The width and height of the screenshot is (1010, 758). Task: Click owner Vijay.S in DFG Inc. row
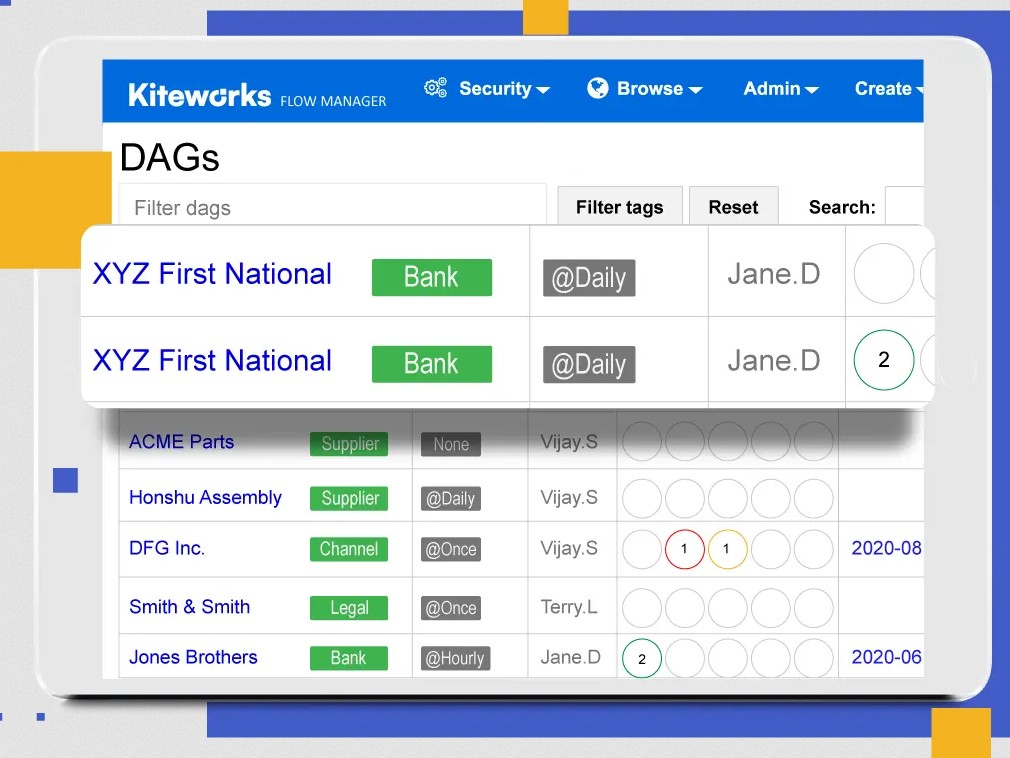coord(569,548)
